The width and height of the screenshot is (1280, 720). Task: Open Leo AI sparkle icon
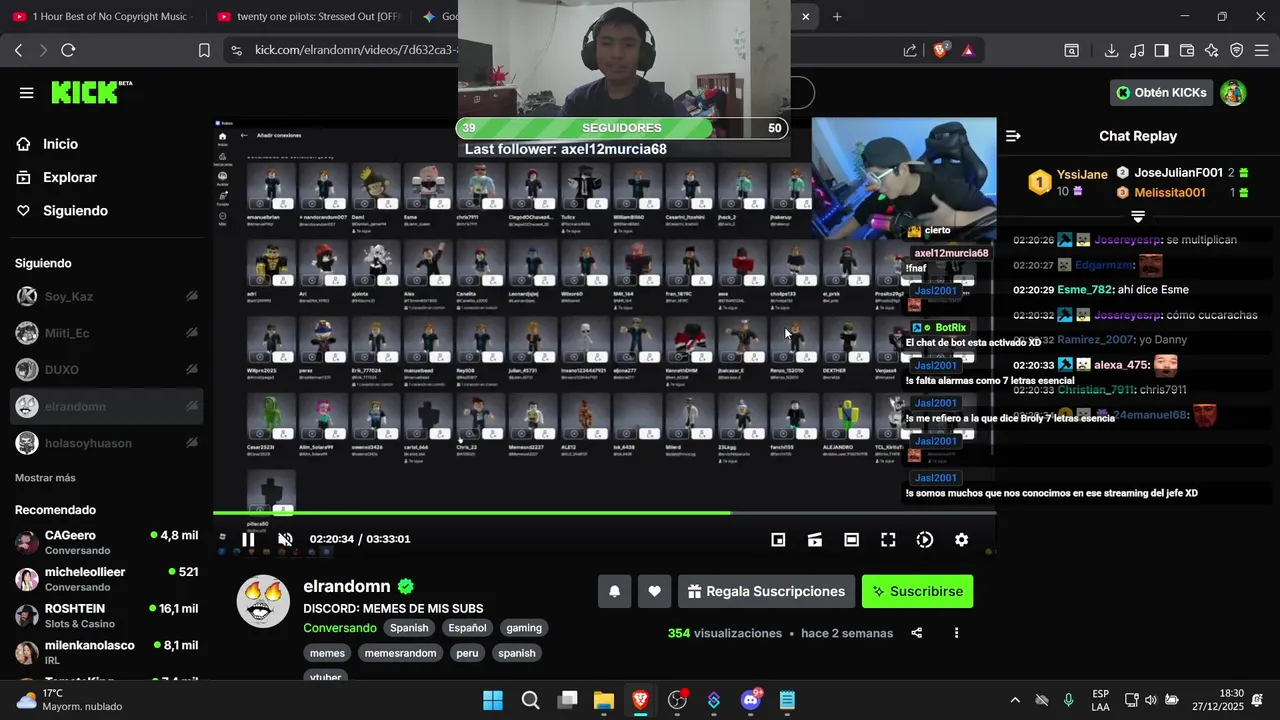pos(1212,50)
